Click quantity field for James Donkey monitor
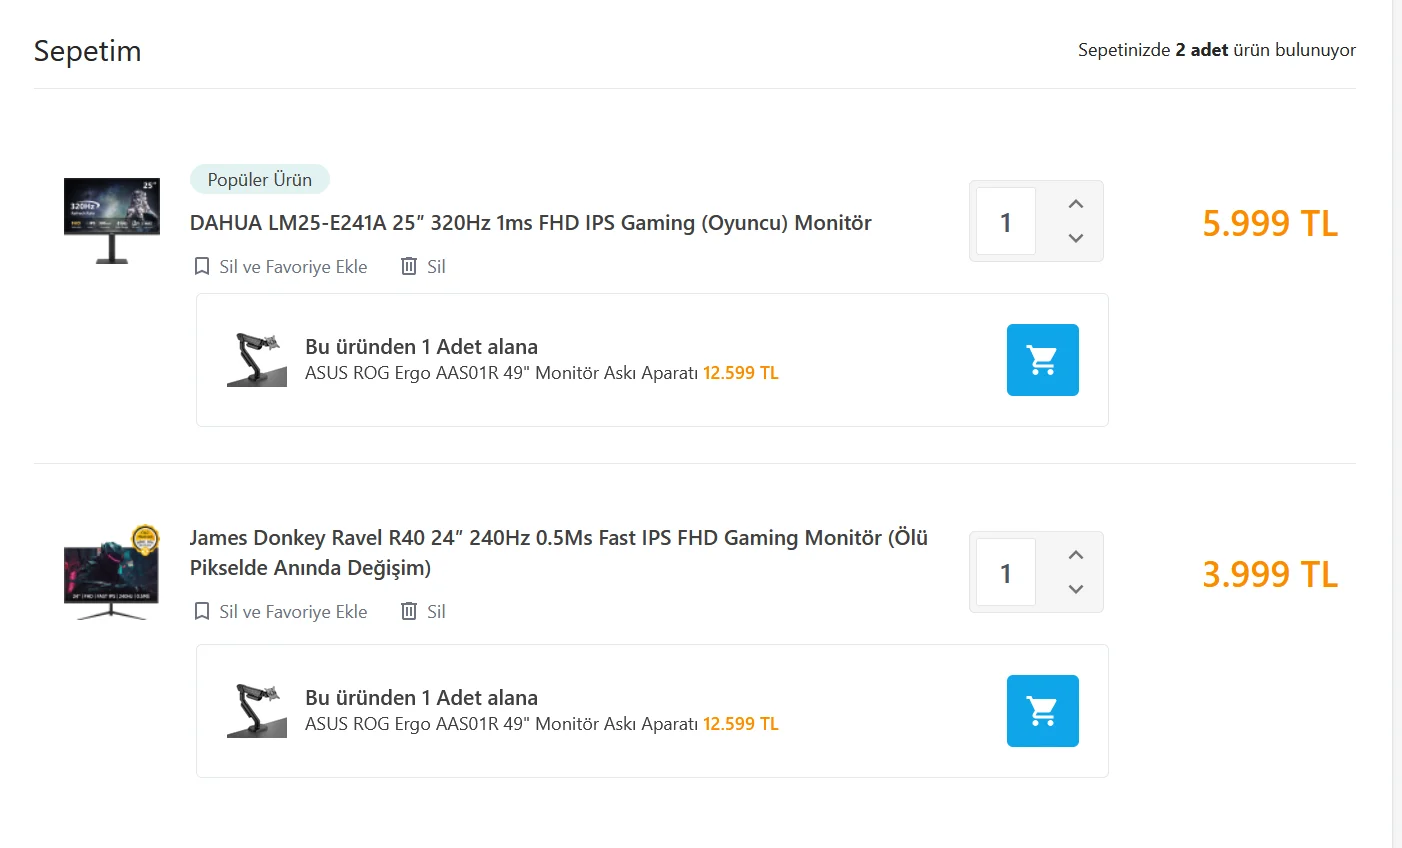Image resolution: width=1402 pixels, height=848 pixels. 1006,572
